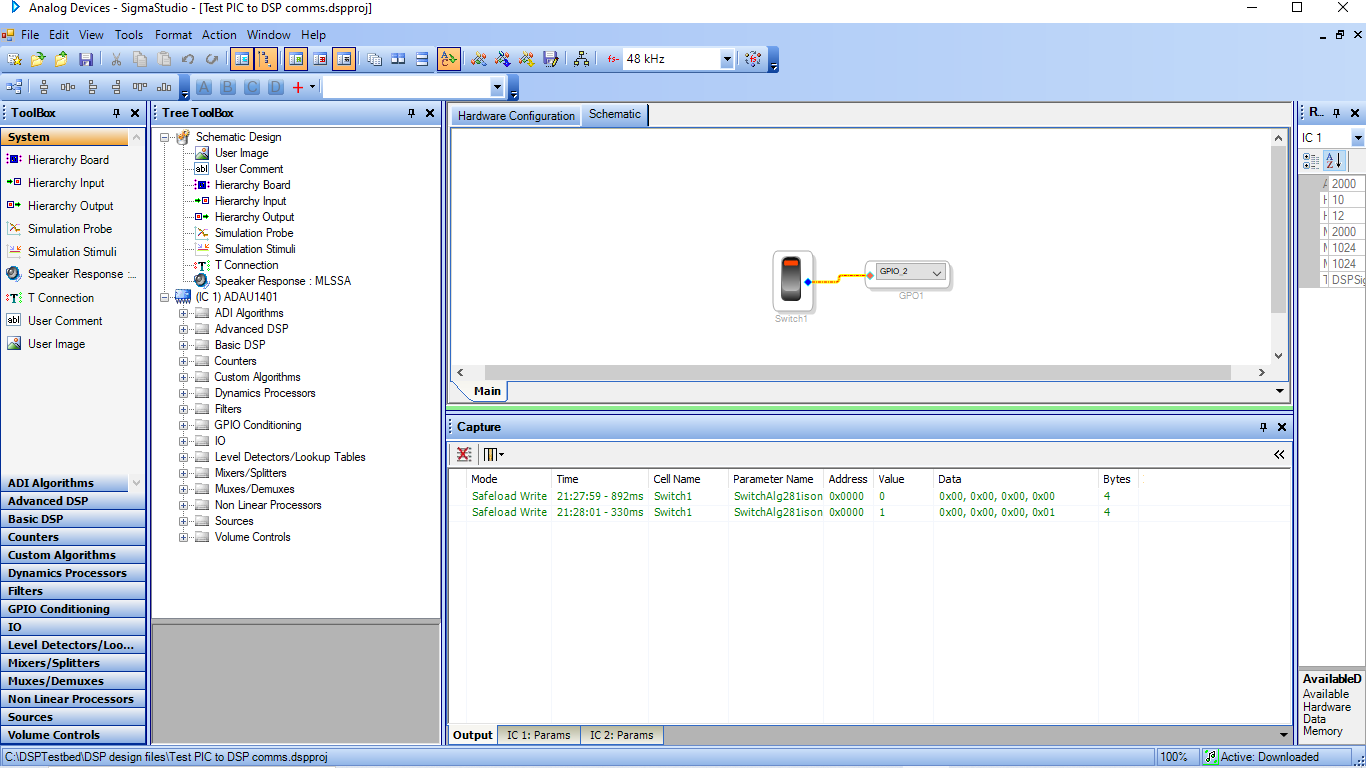Screen dimensions: 1366x768
Task: Toggle the Capture panel auto-hide pin
Action: (x=1263, y=427)
